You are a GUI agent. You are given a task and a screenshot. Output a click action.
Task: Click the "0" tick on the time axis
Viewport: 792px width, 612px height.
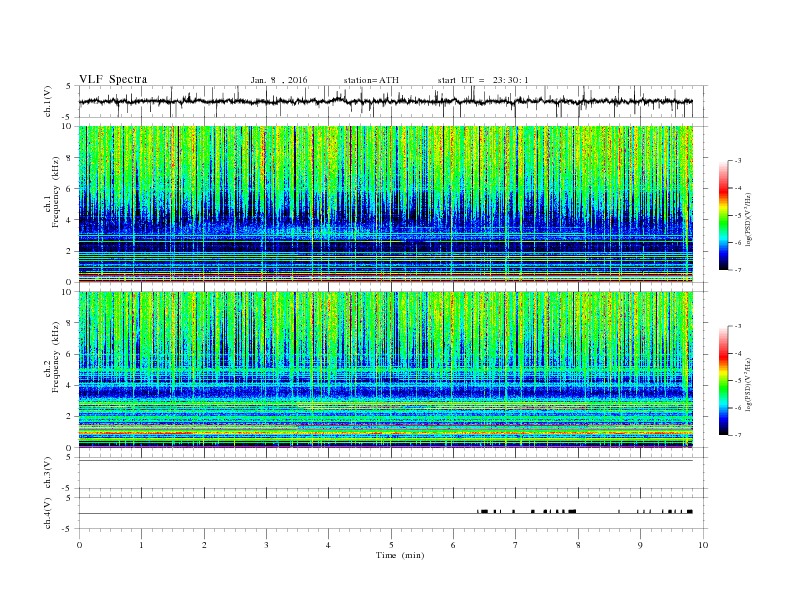pos(79,545)
